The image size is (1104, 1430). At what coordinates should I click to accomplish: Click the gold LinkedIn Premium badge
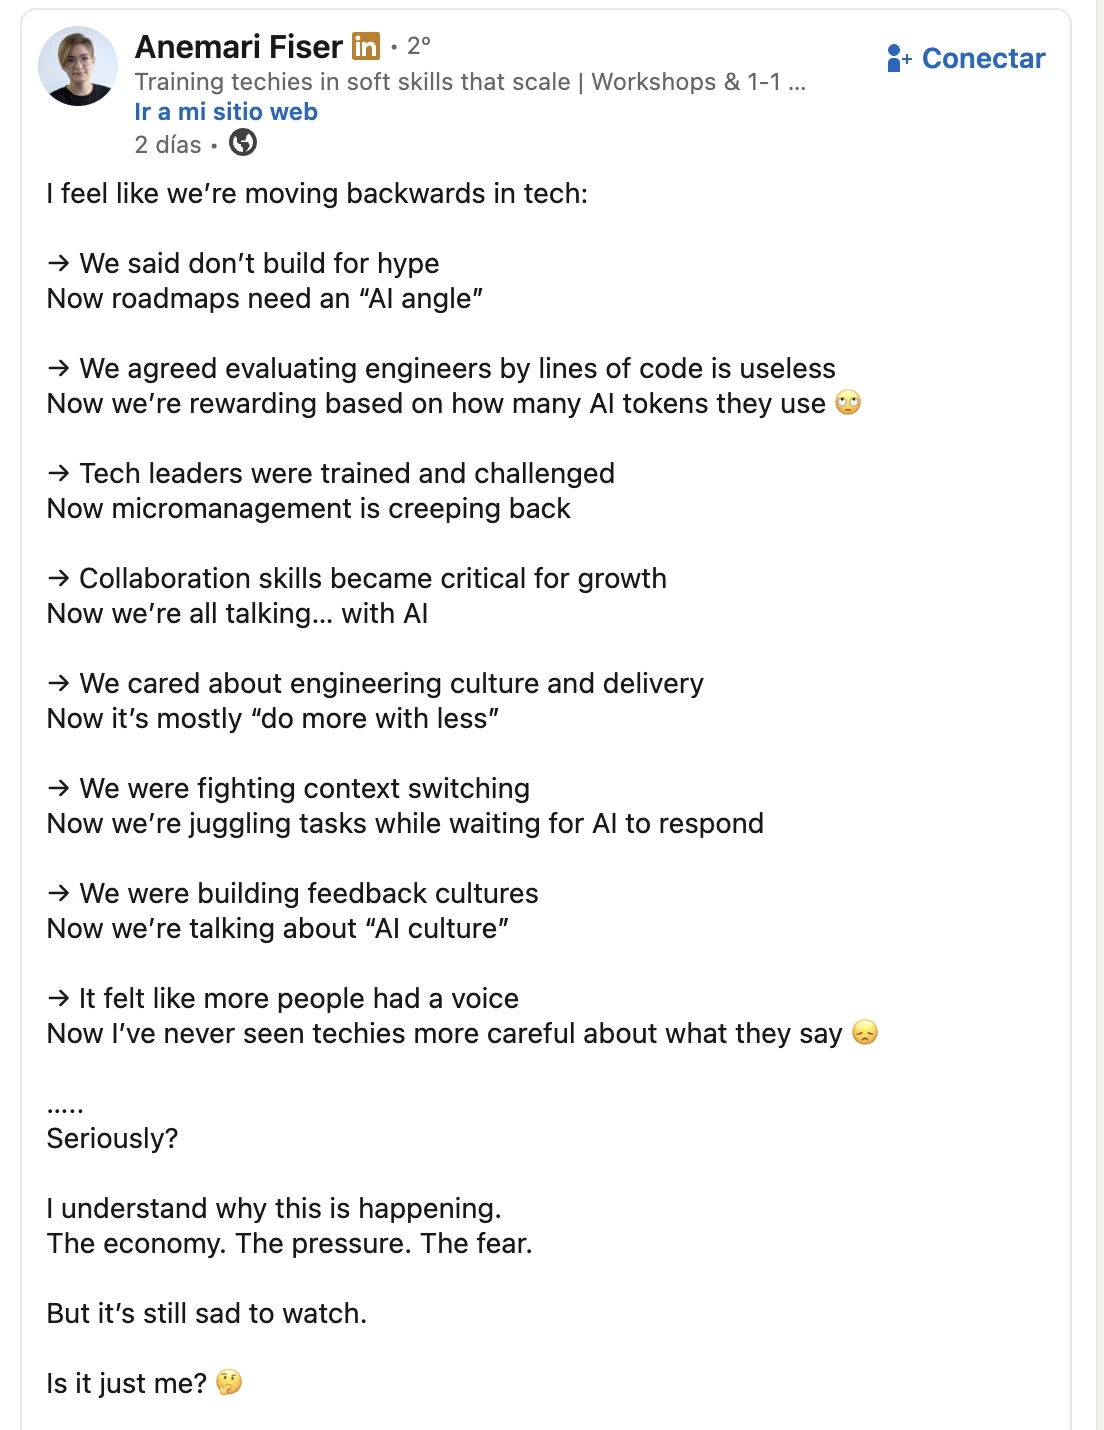(x=366, y=46)
